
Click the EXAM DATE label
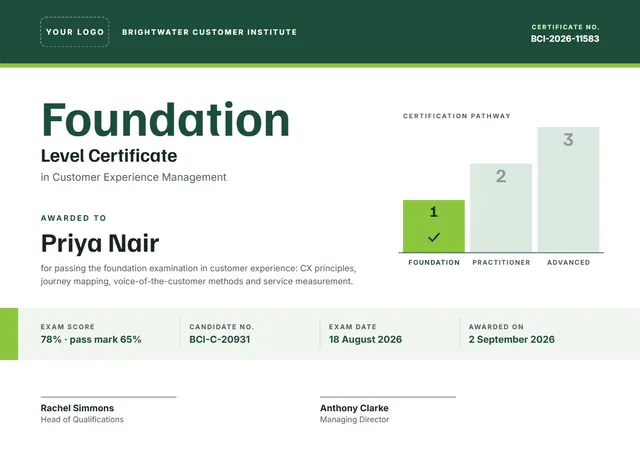353,327
